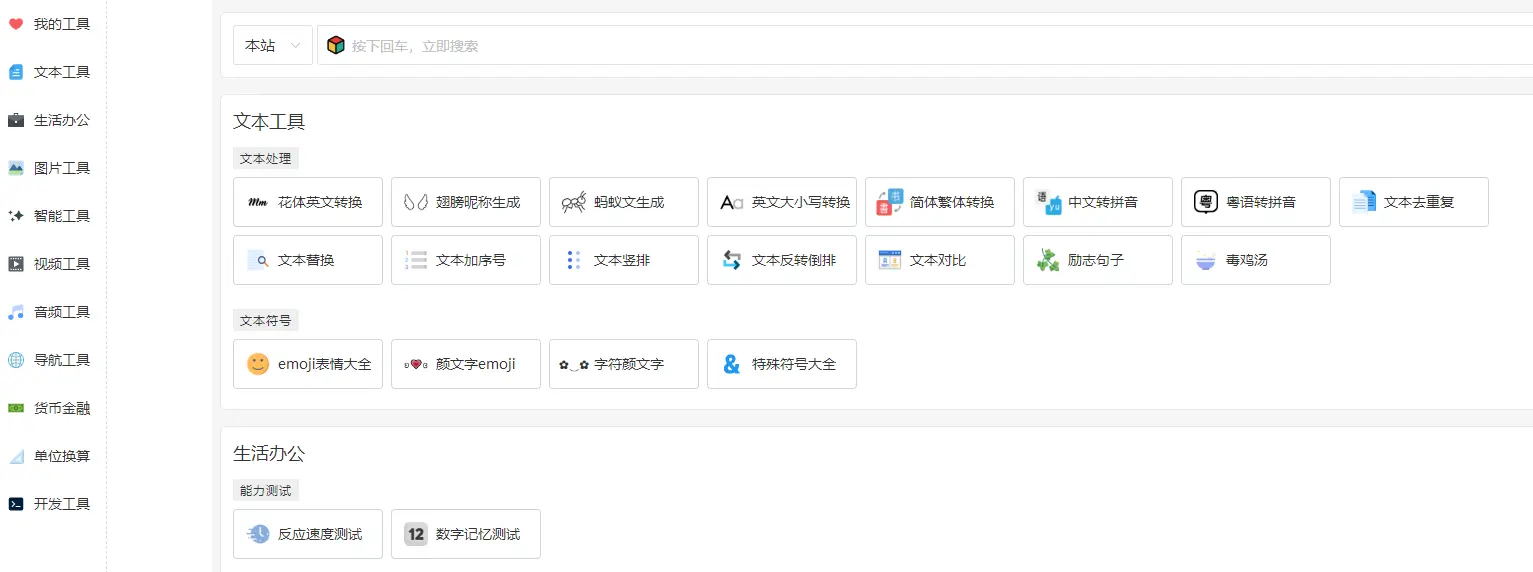The image size is (1533, 572).
Task: Open 视频工具 sidebar category
Action: tap(62, 264)
